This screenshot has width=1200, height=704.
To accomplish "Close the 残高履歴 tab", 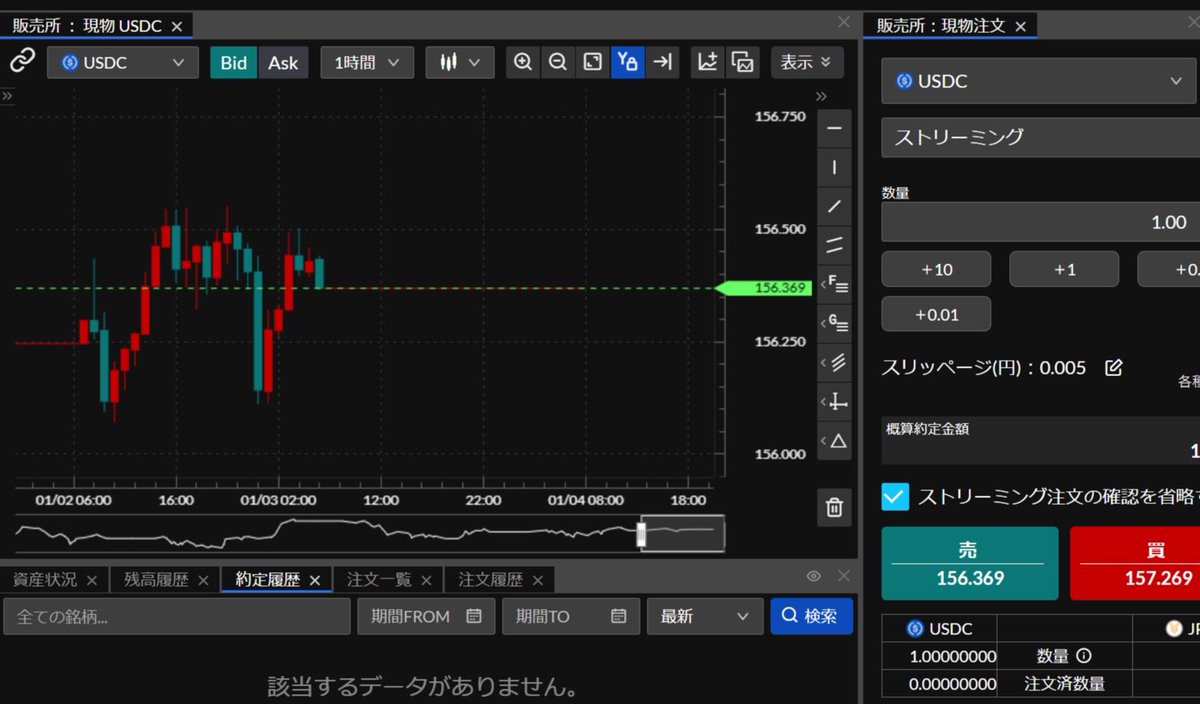I will pos(203,580).
